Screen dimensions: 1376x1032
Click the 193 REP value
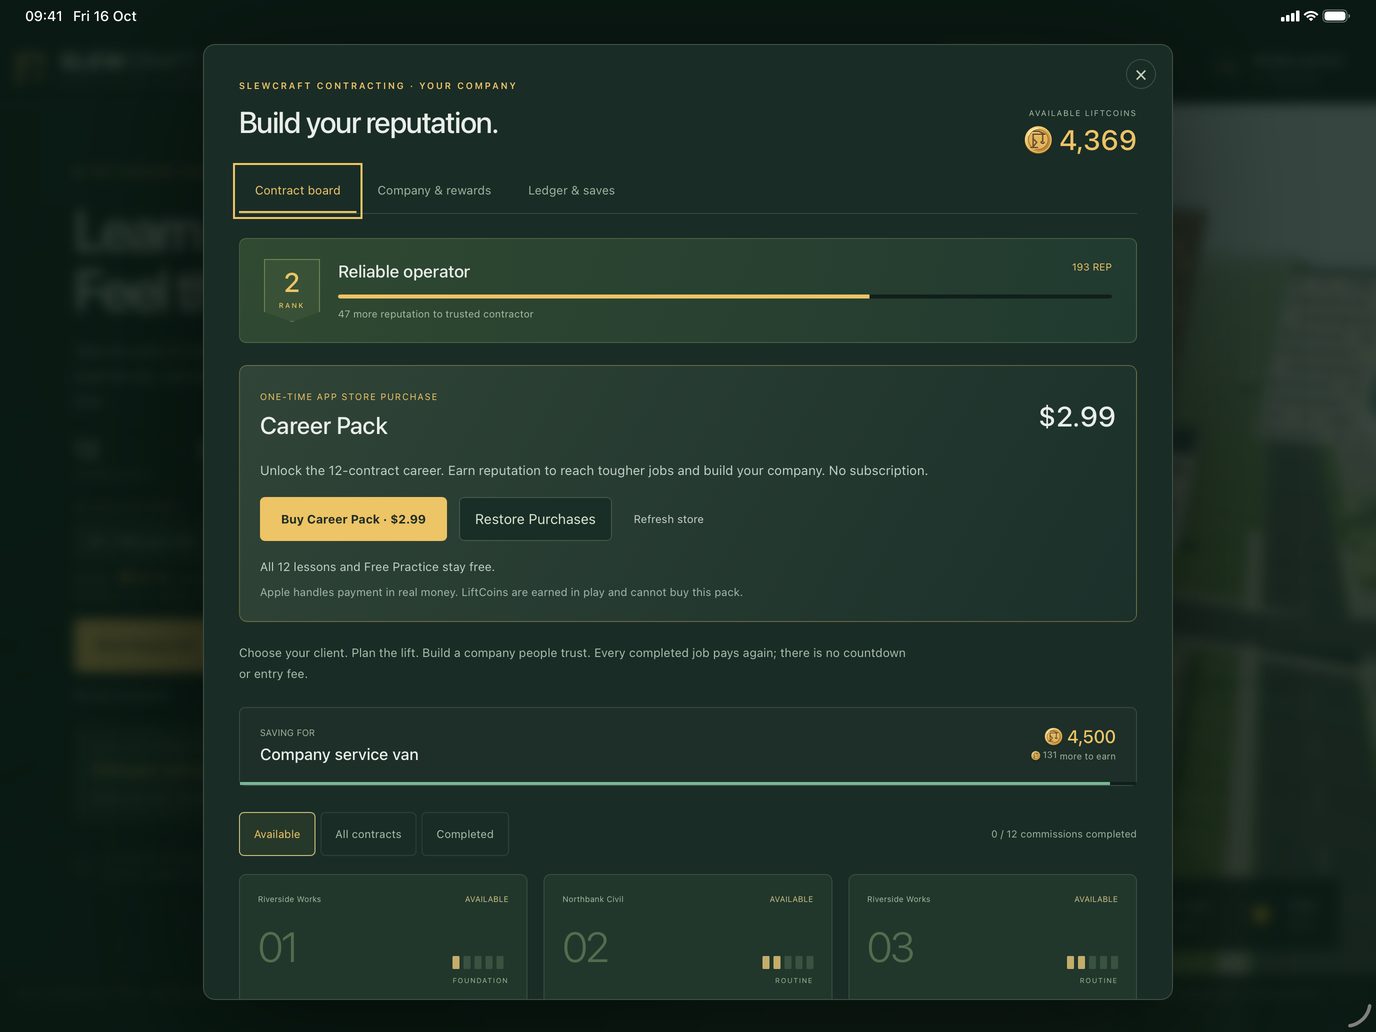(x=1092, y=267)
